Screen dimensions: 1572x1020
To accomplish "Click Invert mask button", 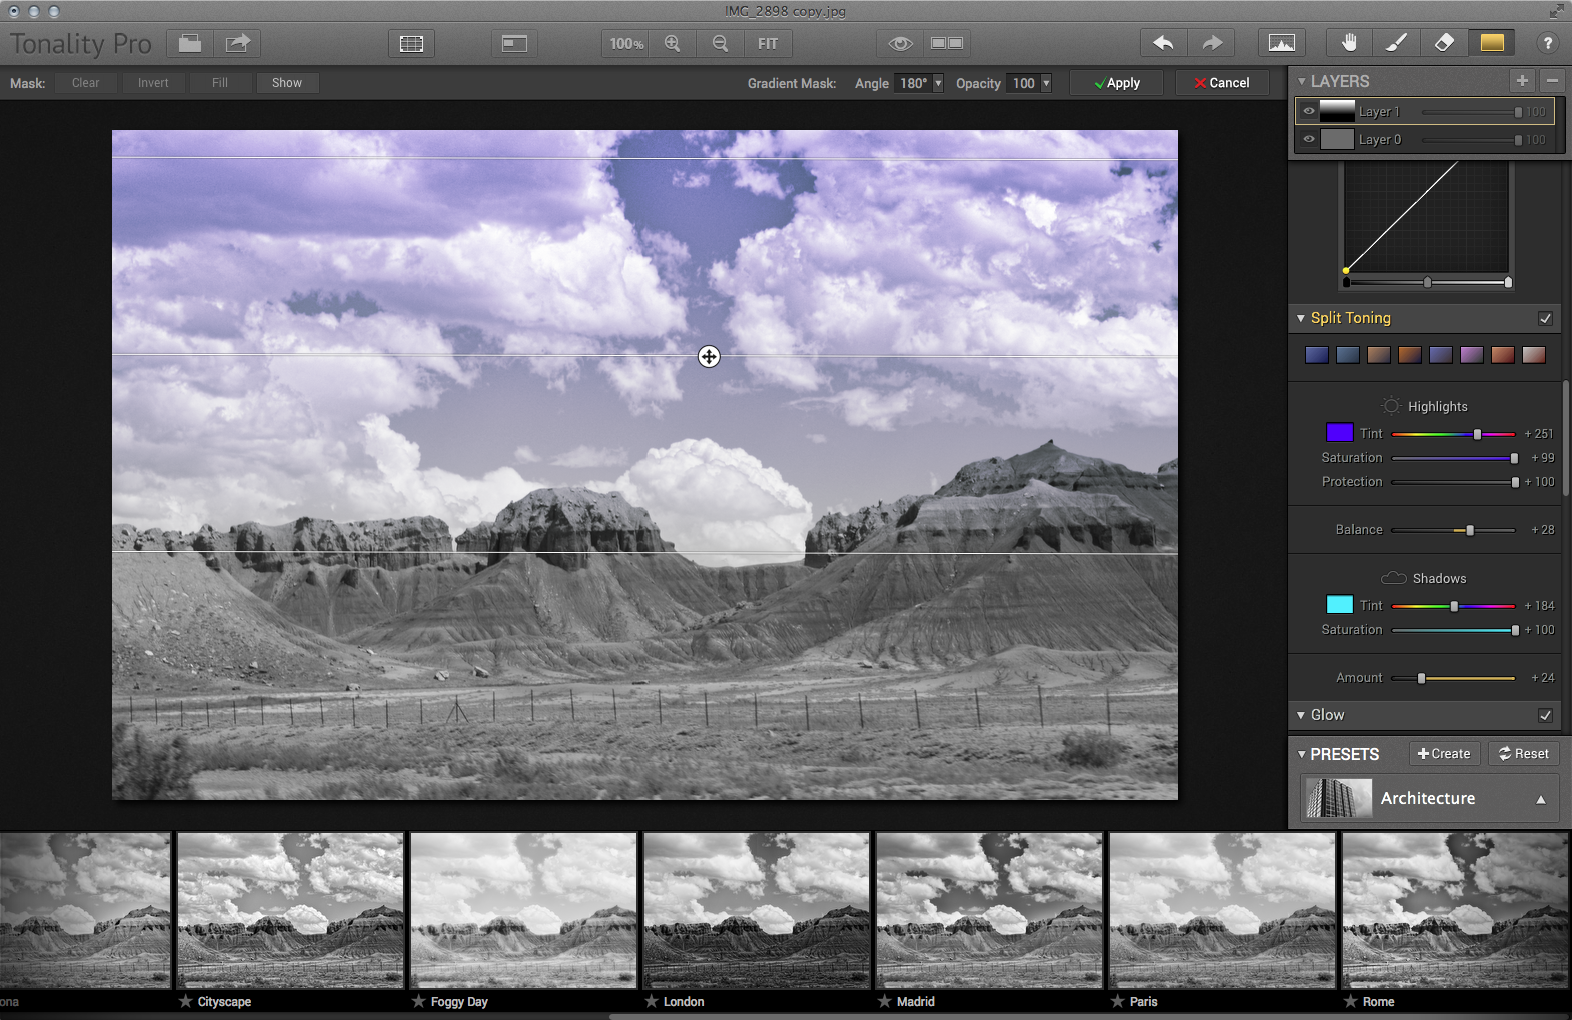I will (153, 83).
